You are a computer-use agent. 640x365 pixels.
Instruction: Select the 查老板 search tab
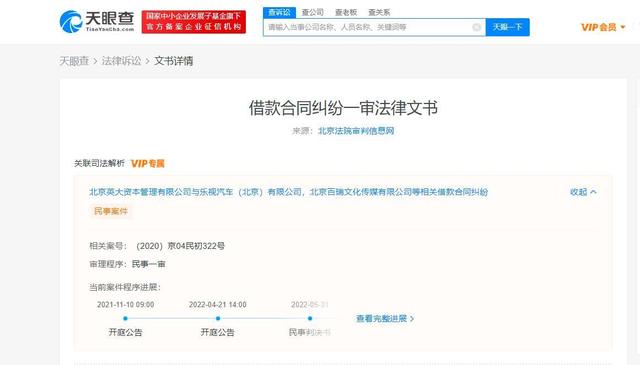[x=346, y=13]
